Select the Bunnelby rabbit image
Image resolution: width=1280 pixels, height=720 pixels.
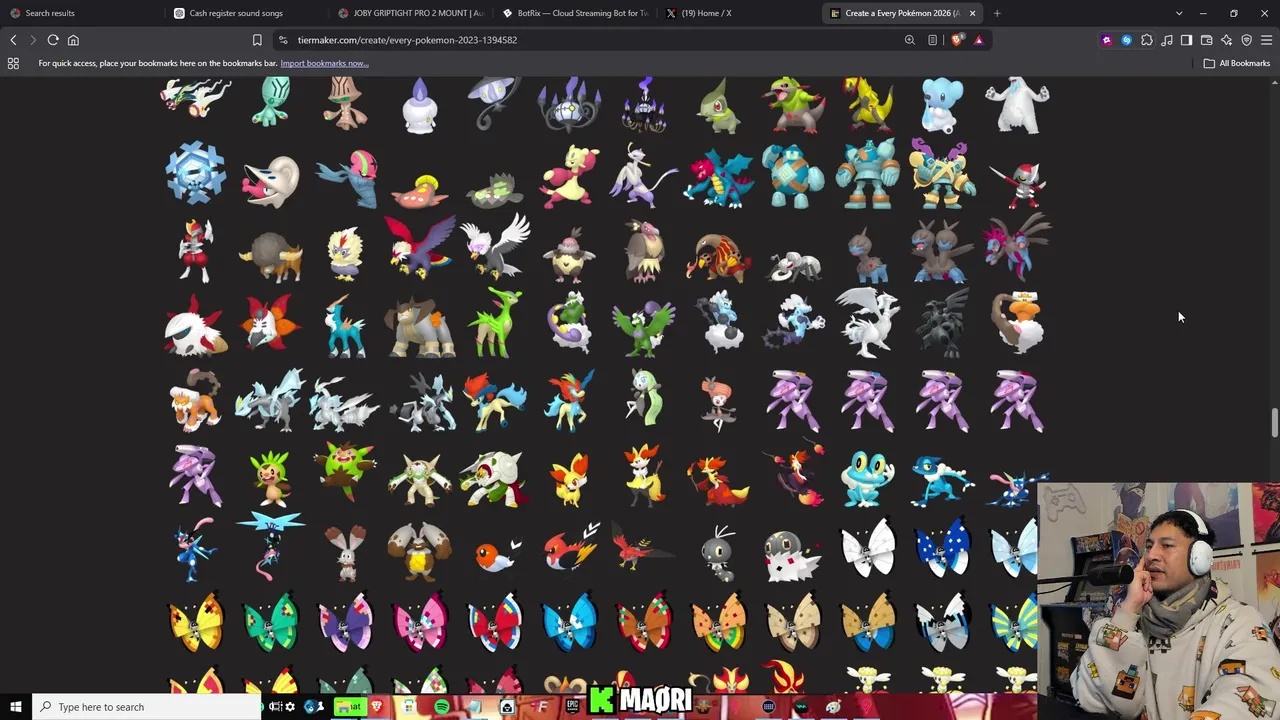345,552
